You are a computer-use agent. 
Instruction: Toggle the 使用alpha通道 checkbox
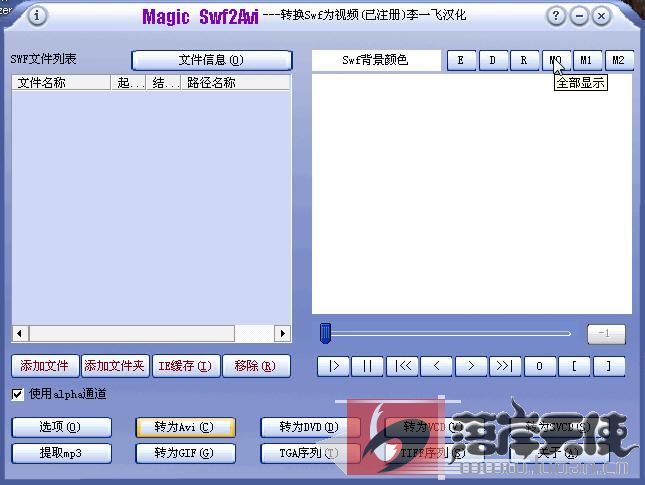point(17,394)
